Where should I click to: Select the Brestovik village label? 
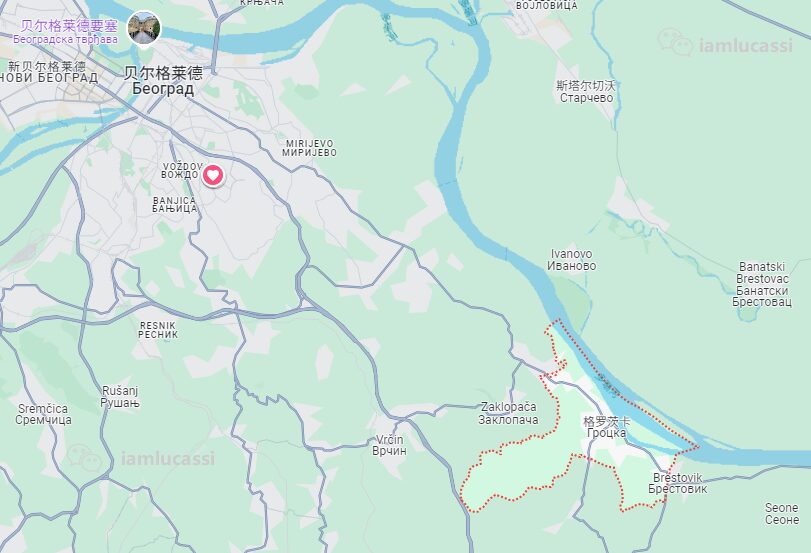pyautogui.click(x=678, y=483)
